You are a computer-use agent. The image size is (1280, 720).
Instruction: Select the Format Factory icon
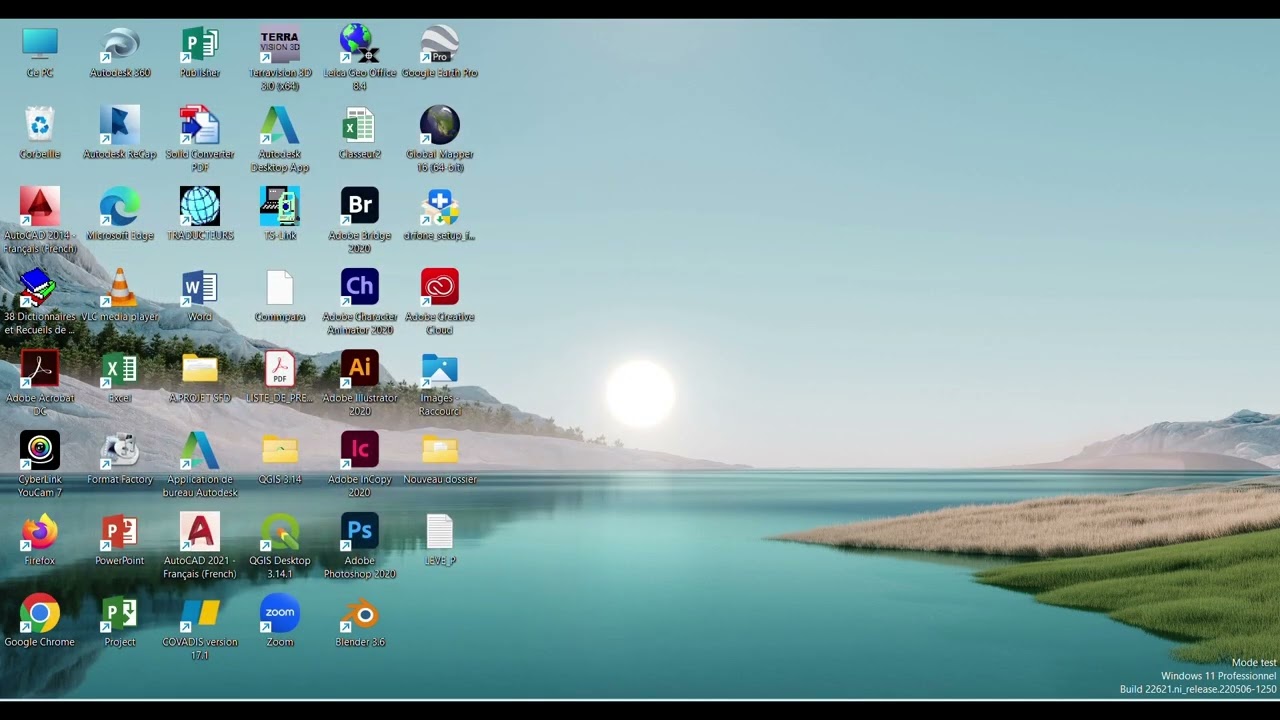tap(120, 450)
